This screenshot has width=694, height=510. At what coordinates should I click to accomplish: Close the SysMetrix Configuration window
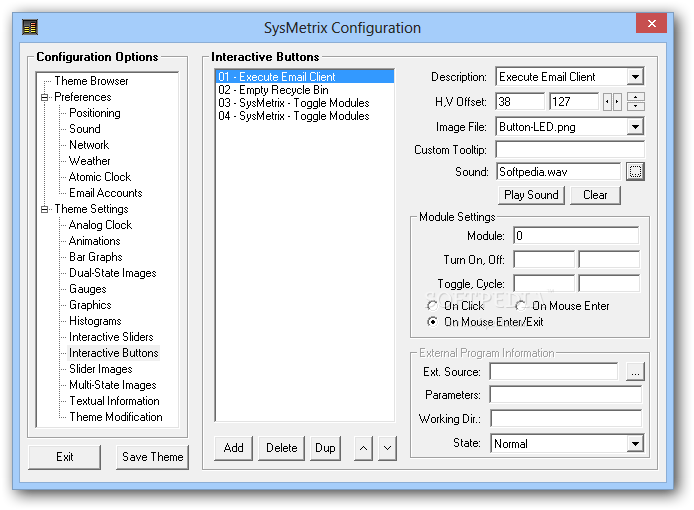[x=651, y=23]
